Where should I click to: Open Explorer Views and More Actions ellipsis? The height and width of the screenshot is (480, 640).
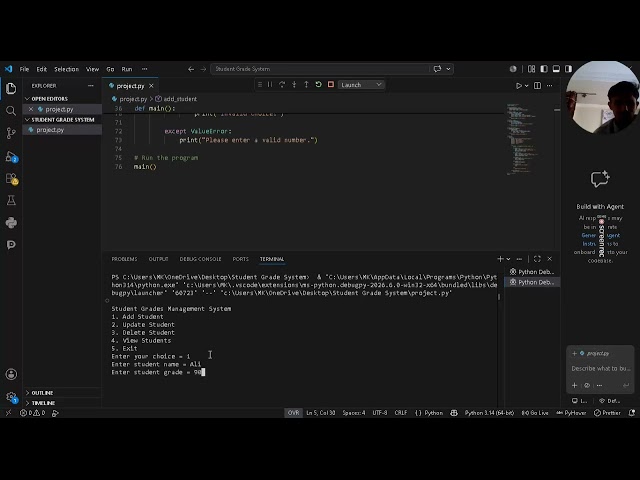click(91, 86)
